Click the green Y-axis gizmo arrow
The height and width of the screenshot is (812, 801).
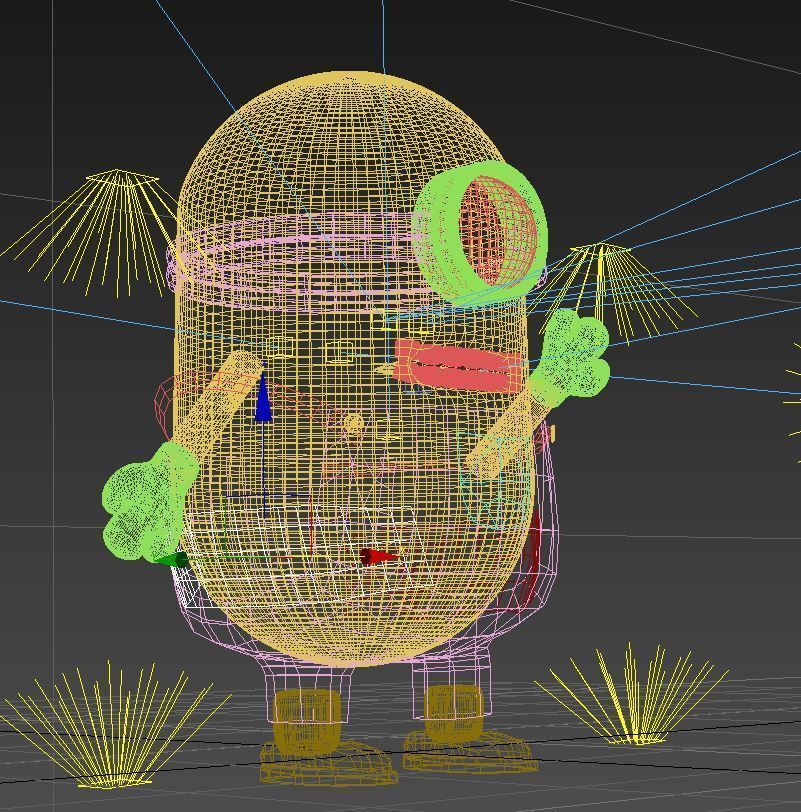[172, 560]
